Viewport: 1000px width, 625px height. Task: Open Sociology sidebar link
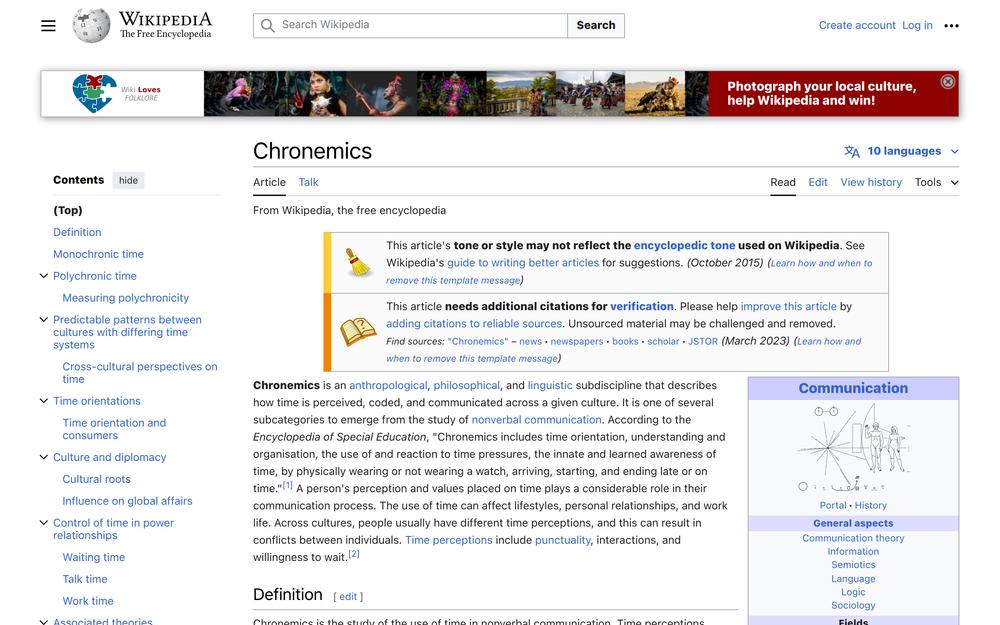click(x=853, y=606)
